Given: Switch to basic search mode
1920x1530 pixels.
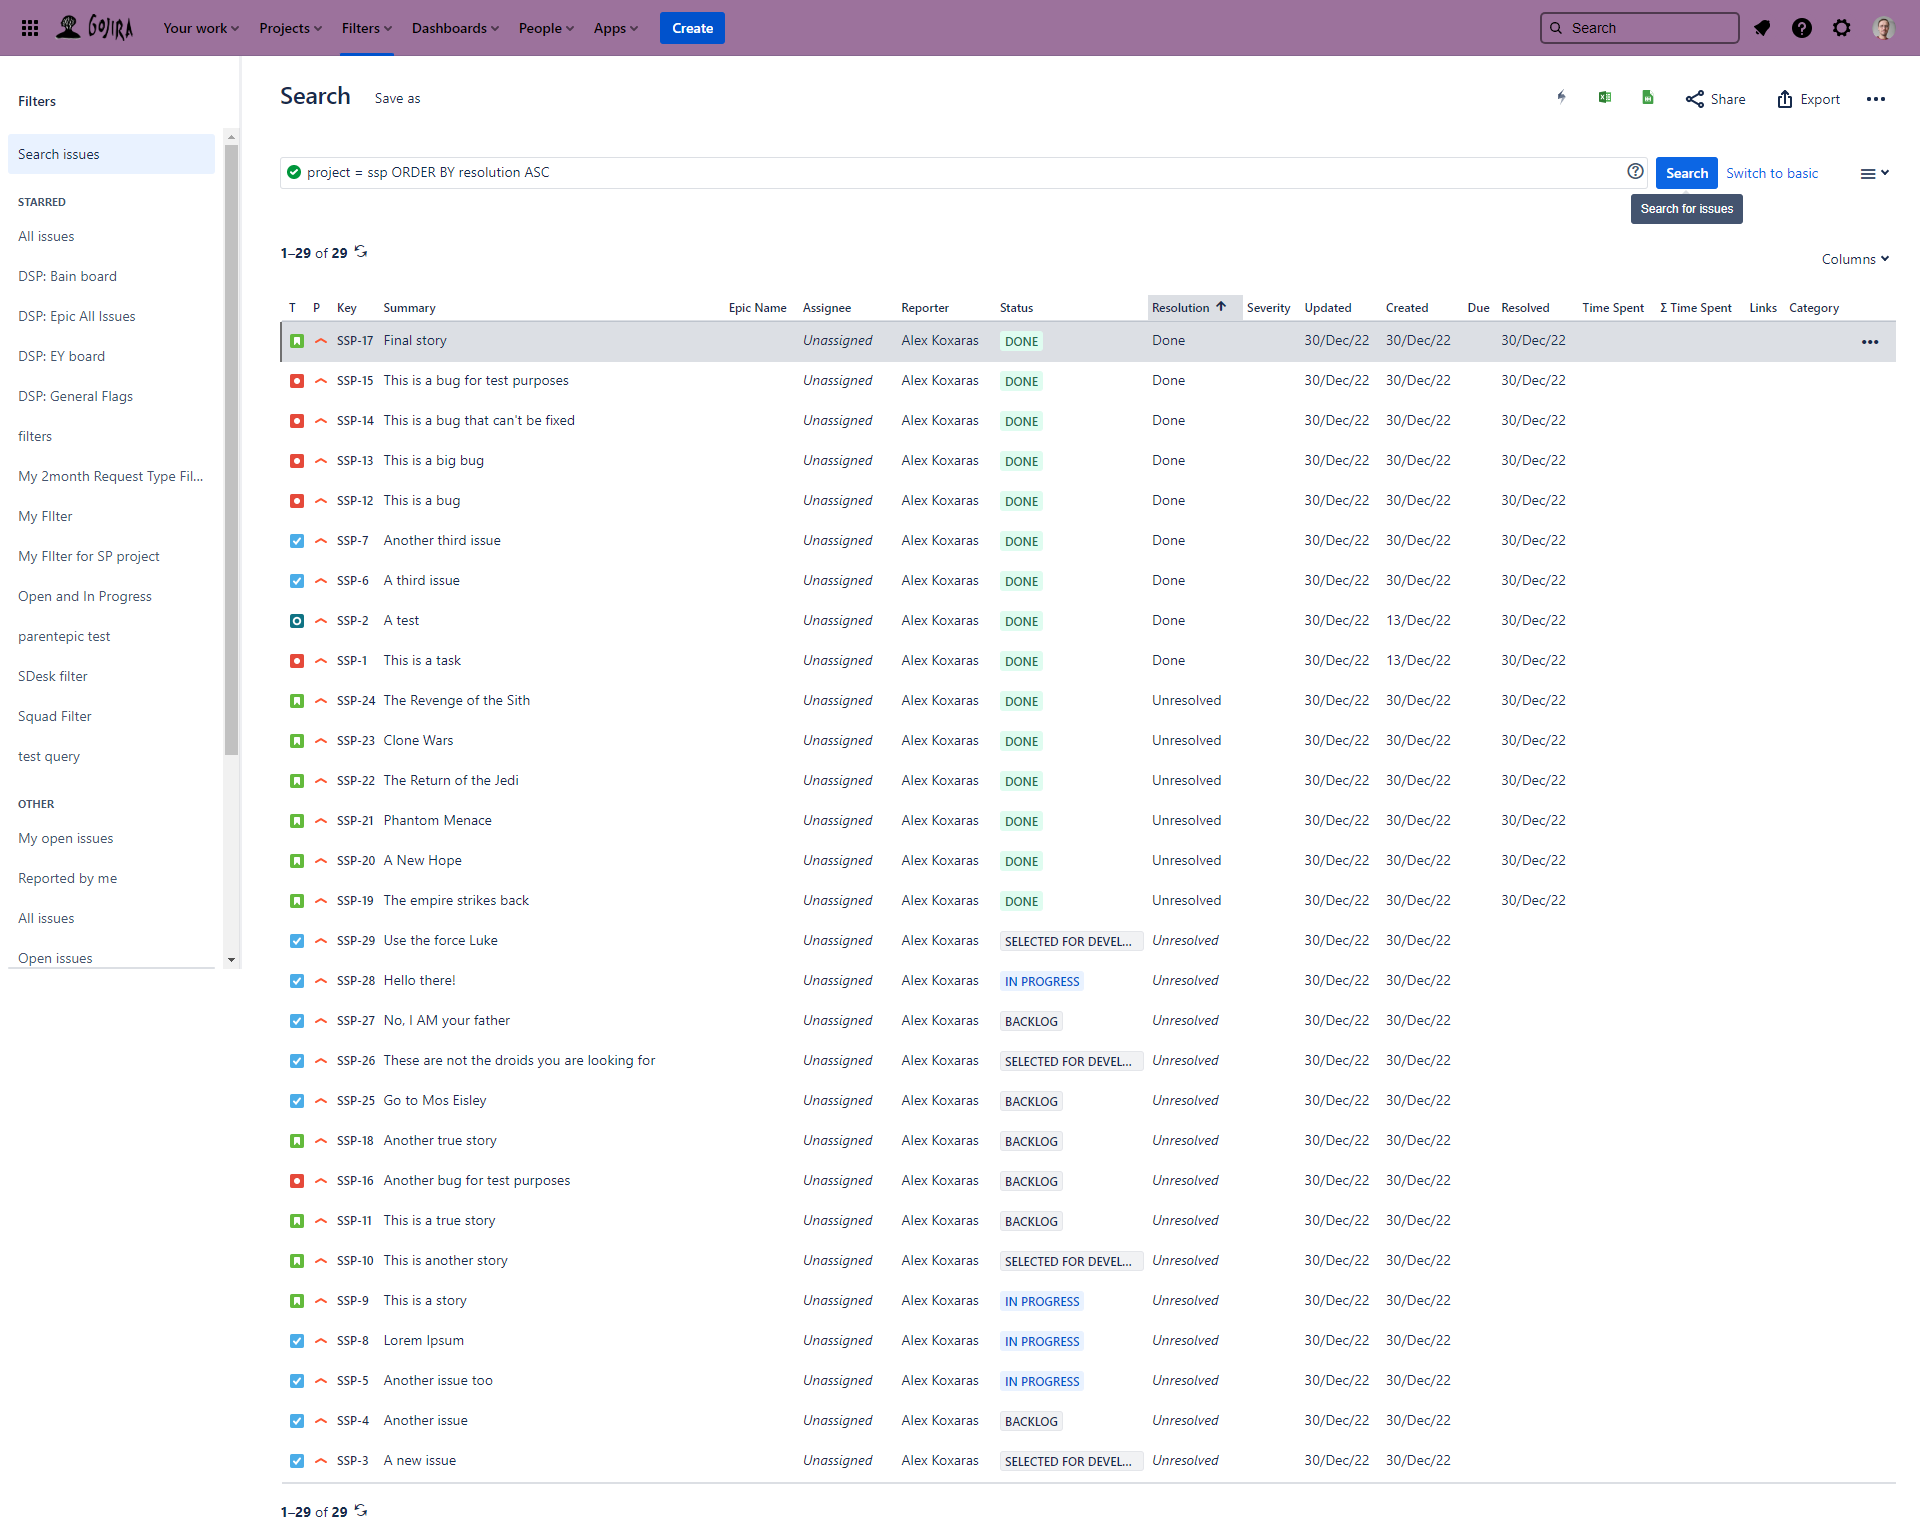Looking at the screenshot, I should pos(1772,172).
